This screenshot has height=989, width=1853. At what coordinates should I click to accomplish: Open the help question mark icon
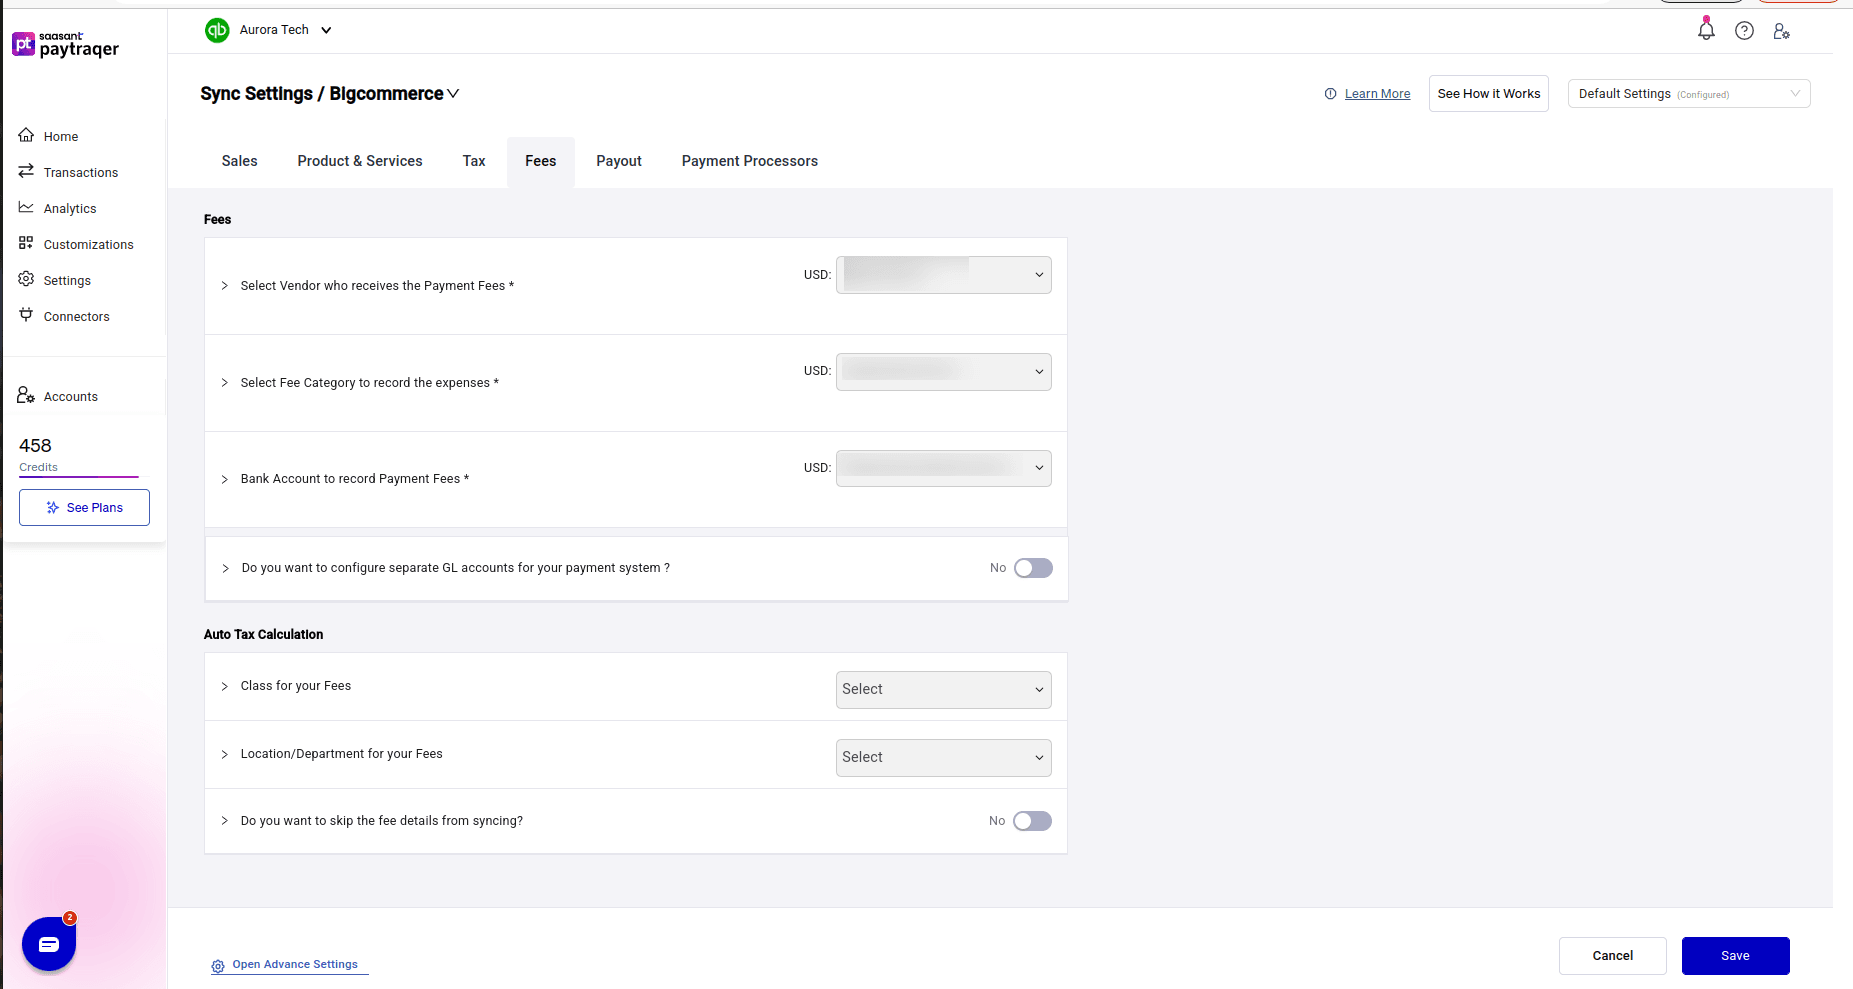tap(1744, 31)
